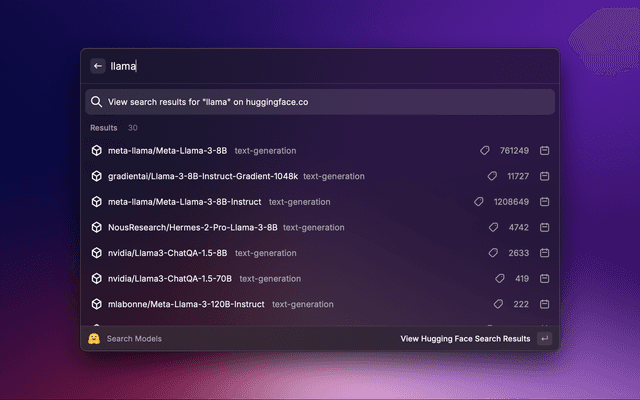
Task: Click the Search Models label in footer
Action: click(134, 339)
